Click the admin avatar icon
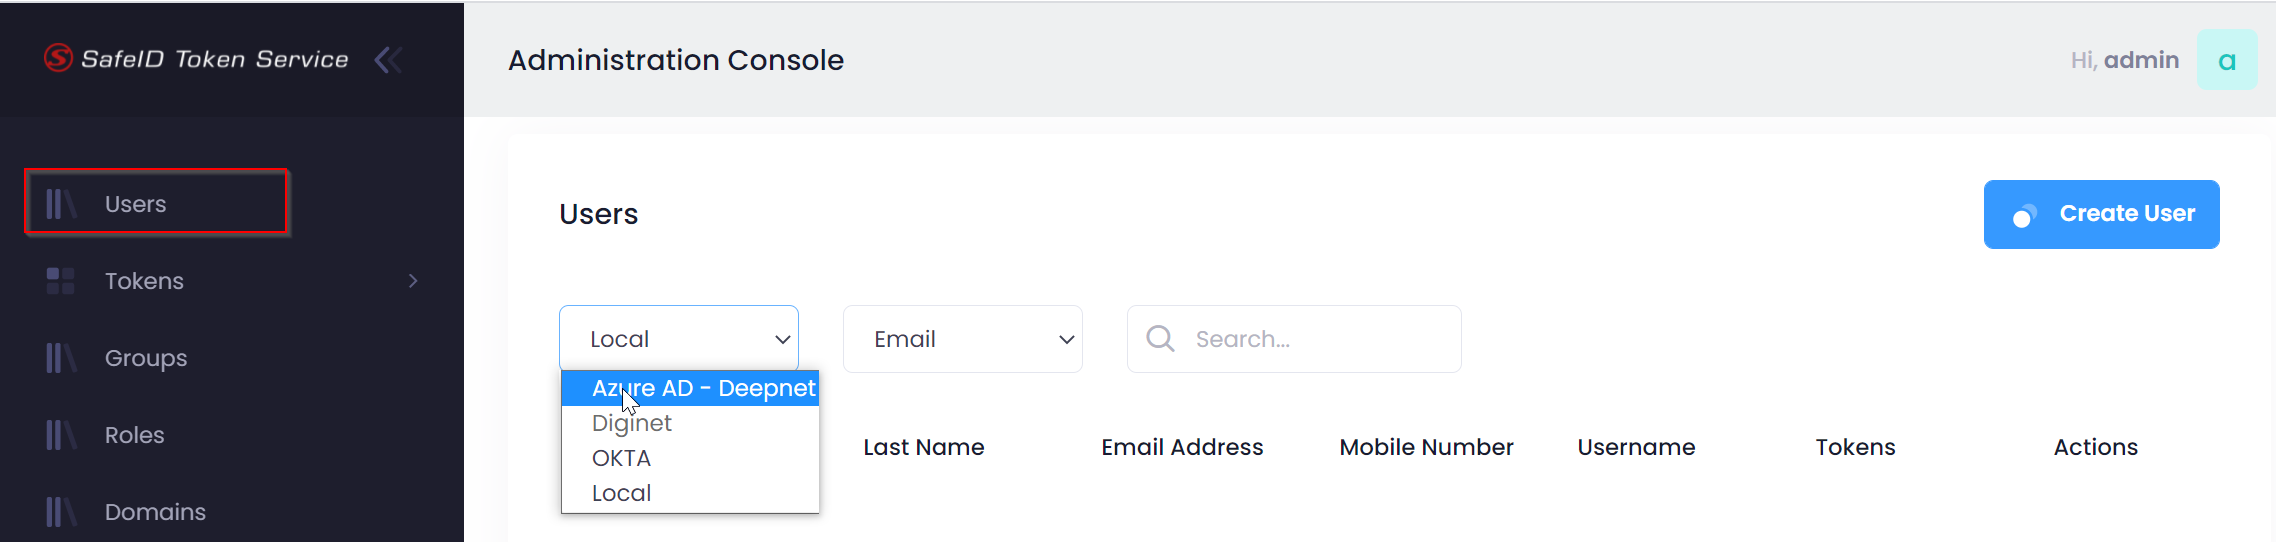Image resolution: width=2280 pixels, height=546 pixels. pos(2226,60)
